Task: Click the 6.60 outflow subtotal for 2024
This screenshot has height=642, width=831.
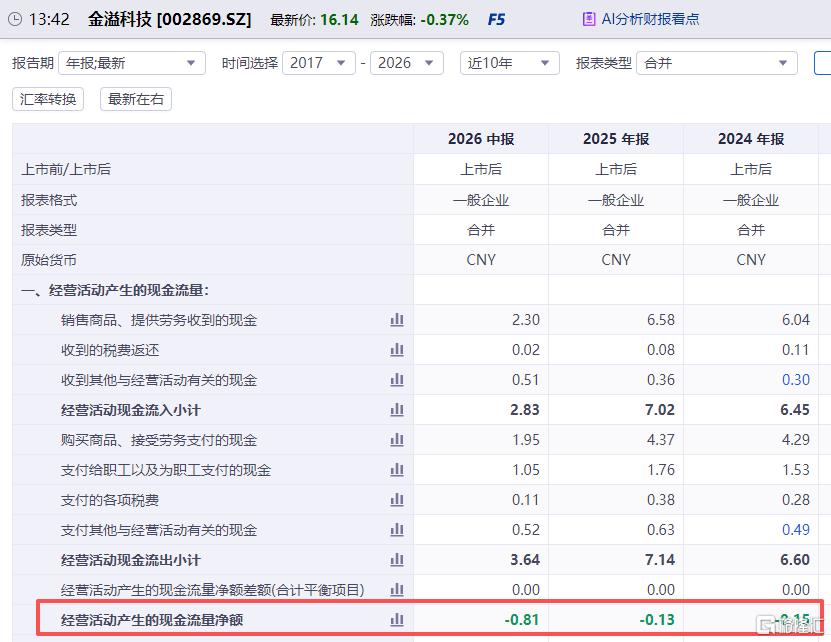Action: tap(795, 559)
